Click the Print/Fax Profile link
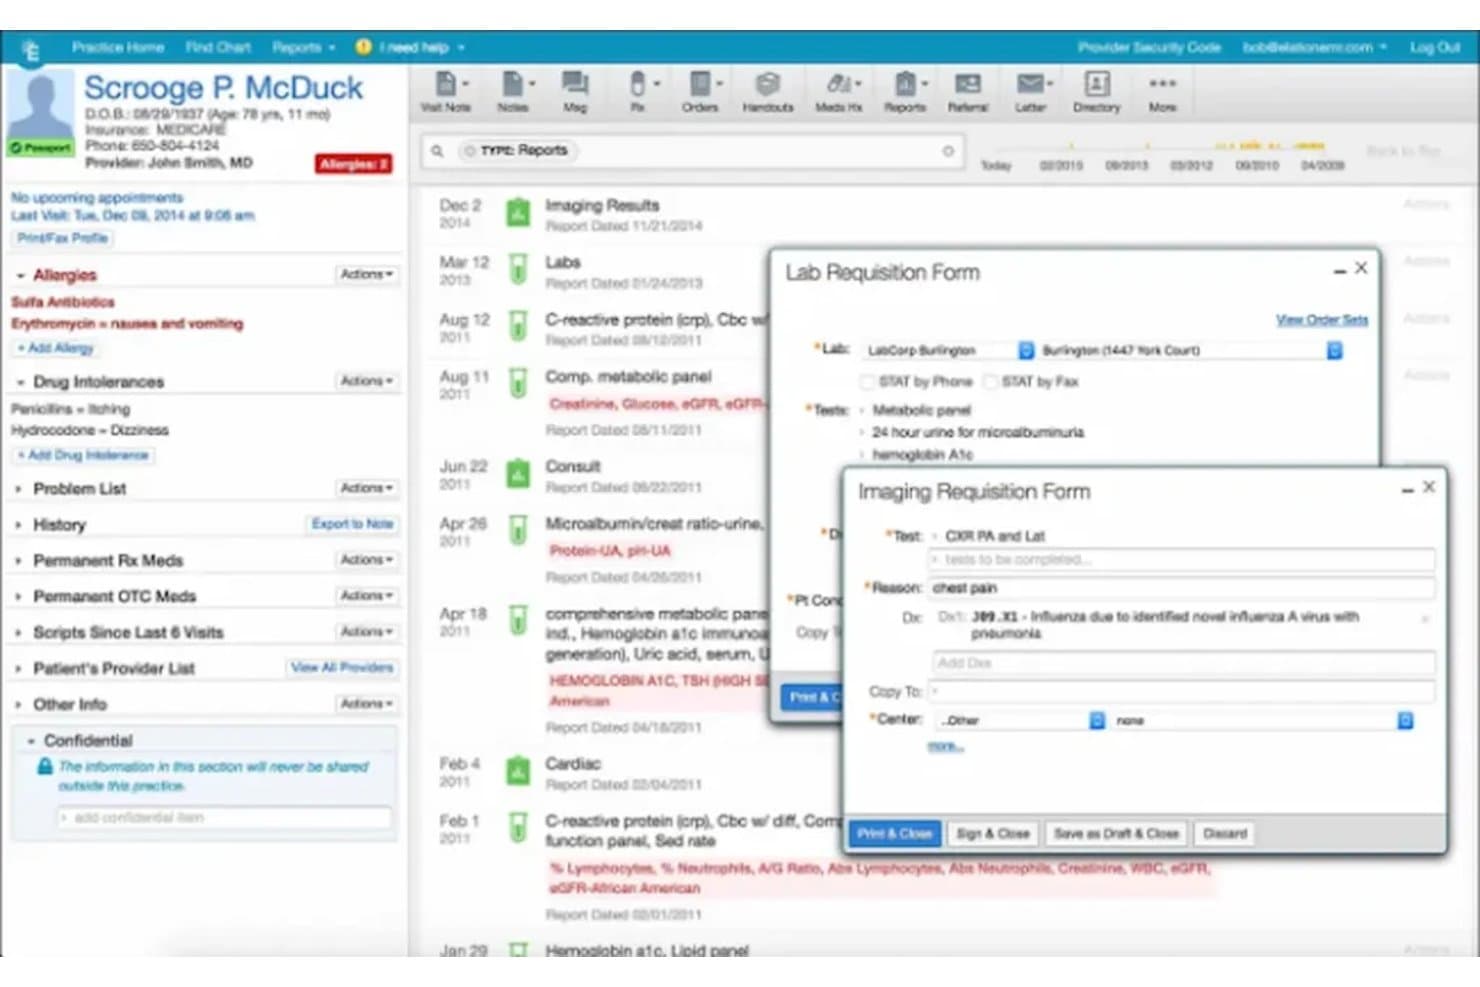The image size is (1480, 987). pos(62,238)
